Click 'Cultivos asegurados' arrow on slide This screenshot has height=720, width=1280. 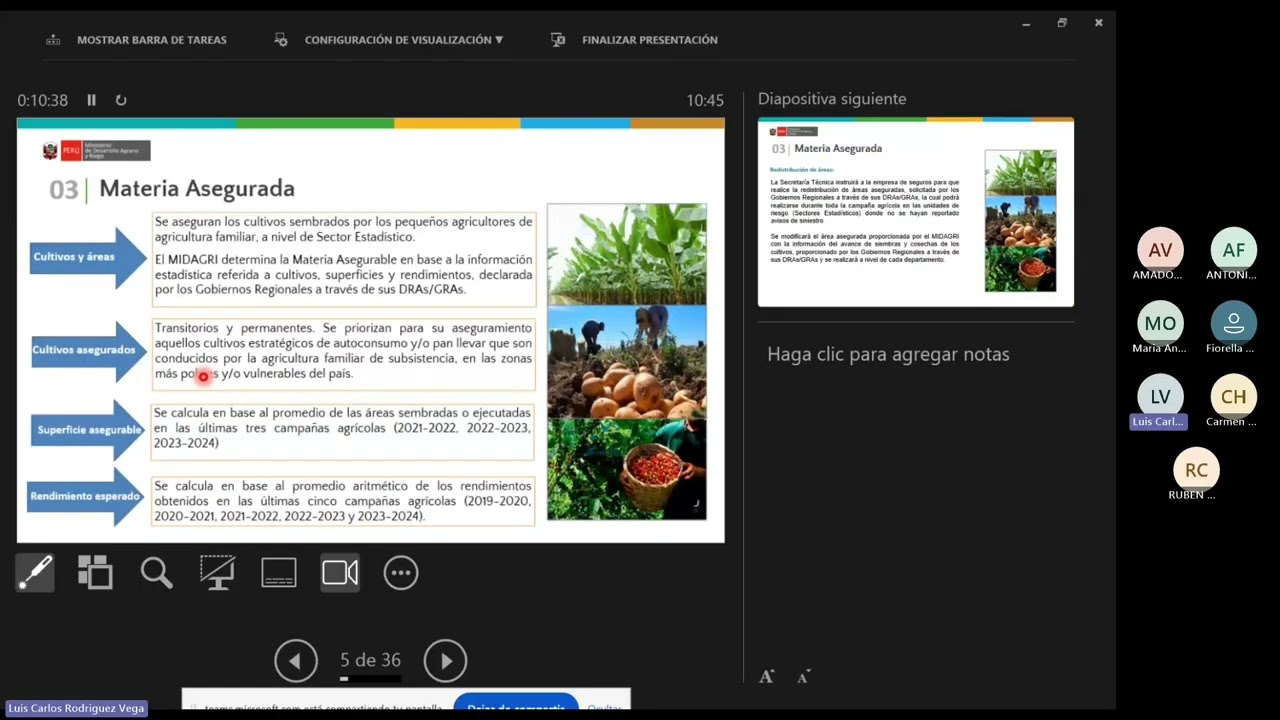(88, 350)
